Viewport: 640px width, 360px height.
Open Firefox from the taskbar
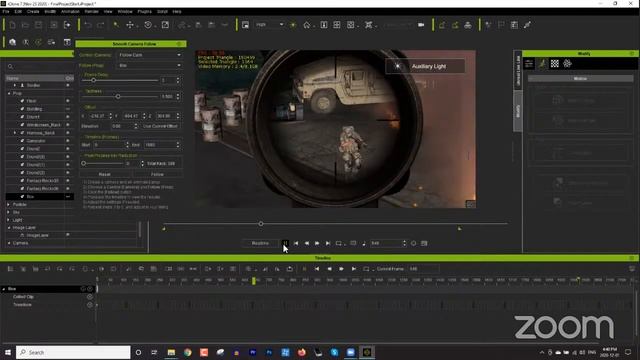pyautogui.click(x=302, y=352)
